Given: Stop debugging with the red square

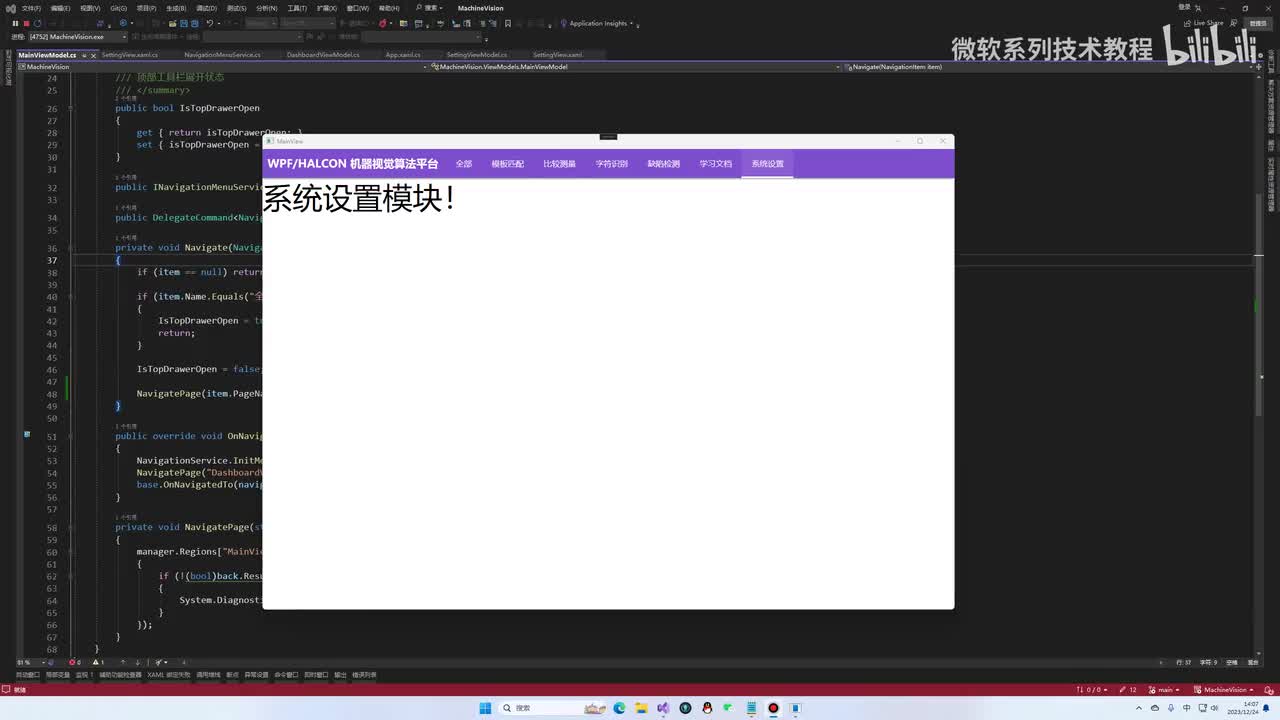Looking at the screenshot, I should (26, 23).
